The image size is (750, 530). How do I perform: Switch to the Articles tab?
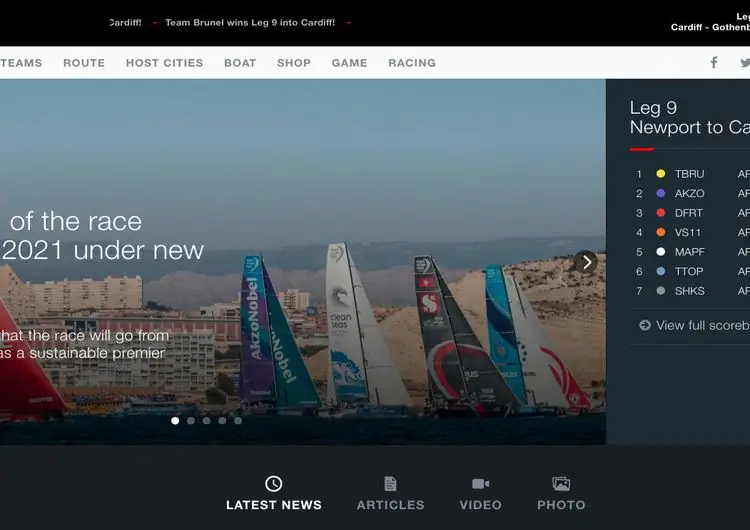pos(390,505)
